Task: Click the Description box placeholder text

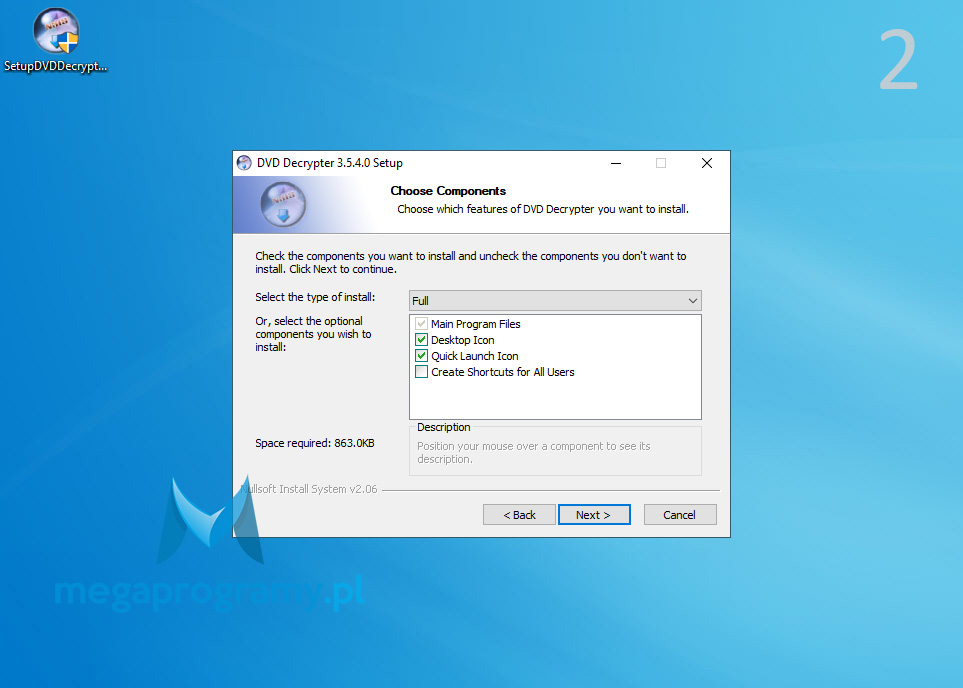Action: point(534,452)
